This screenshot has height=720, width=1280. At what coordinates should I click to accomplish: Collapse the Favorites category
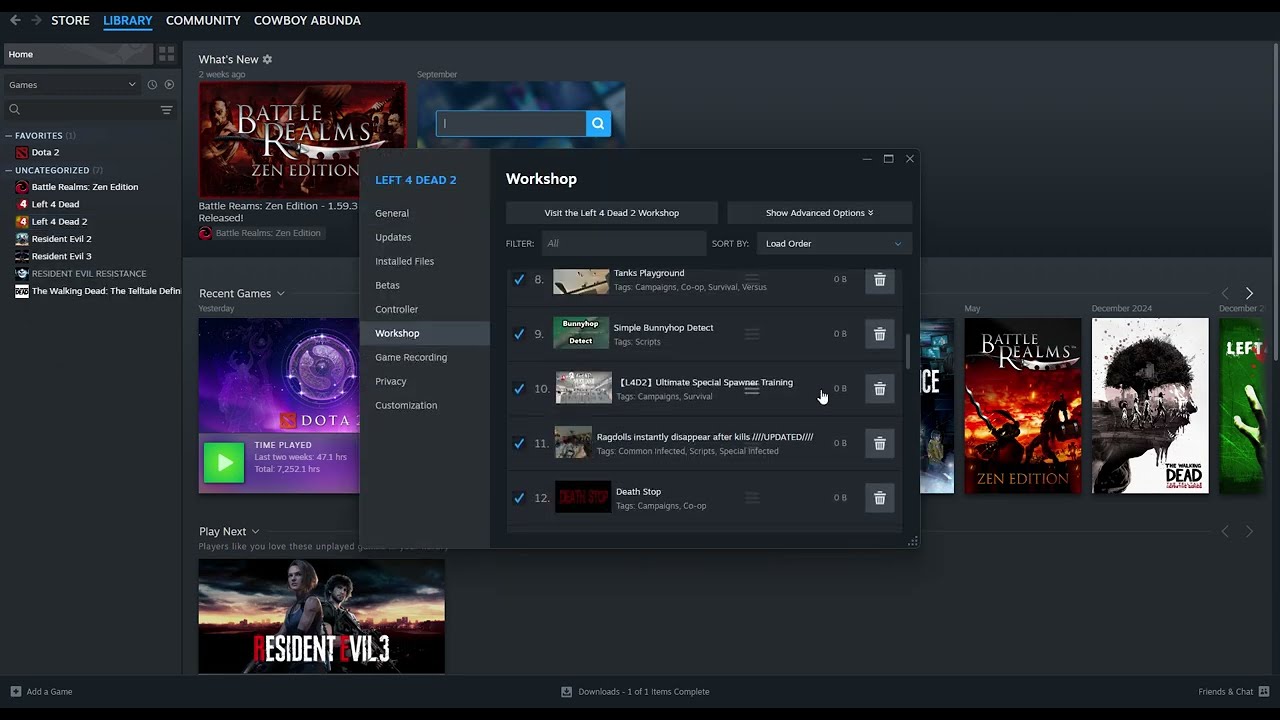[9, 136]
